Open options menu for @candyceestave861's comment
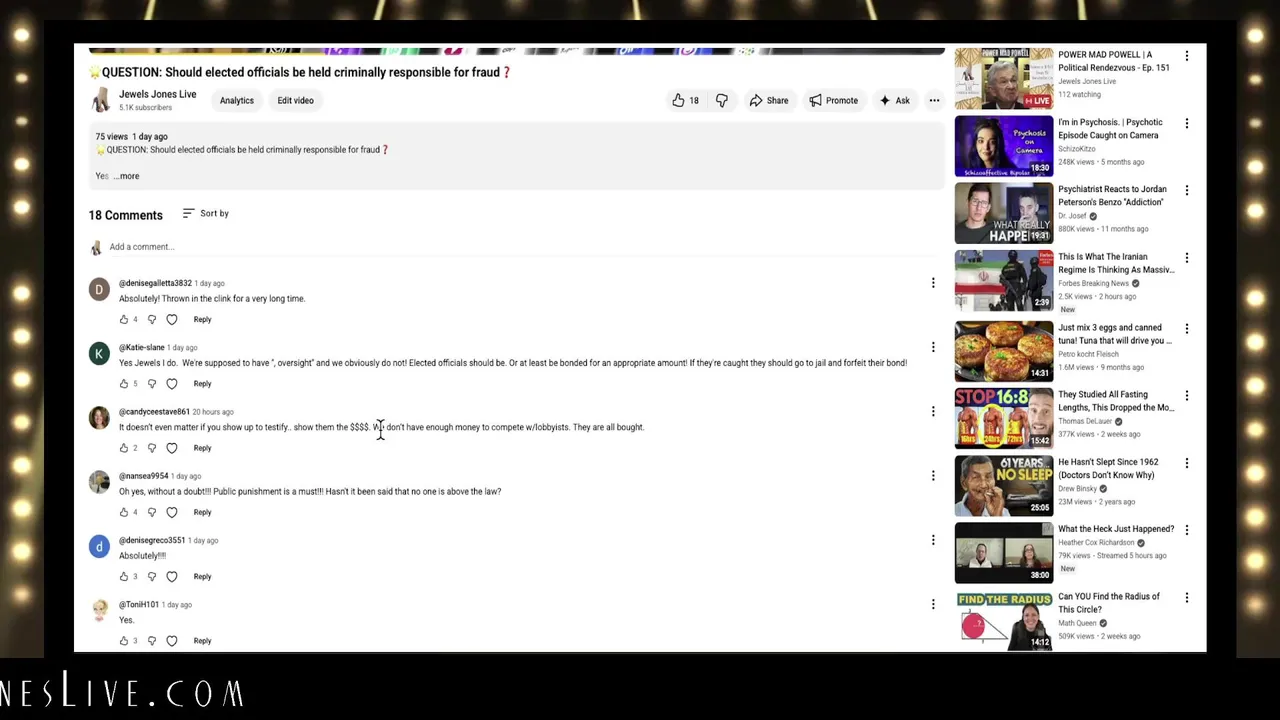 933,411
